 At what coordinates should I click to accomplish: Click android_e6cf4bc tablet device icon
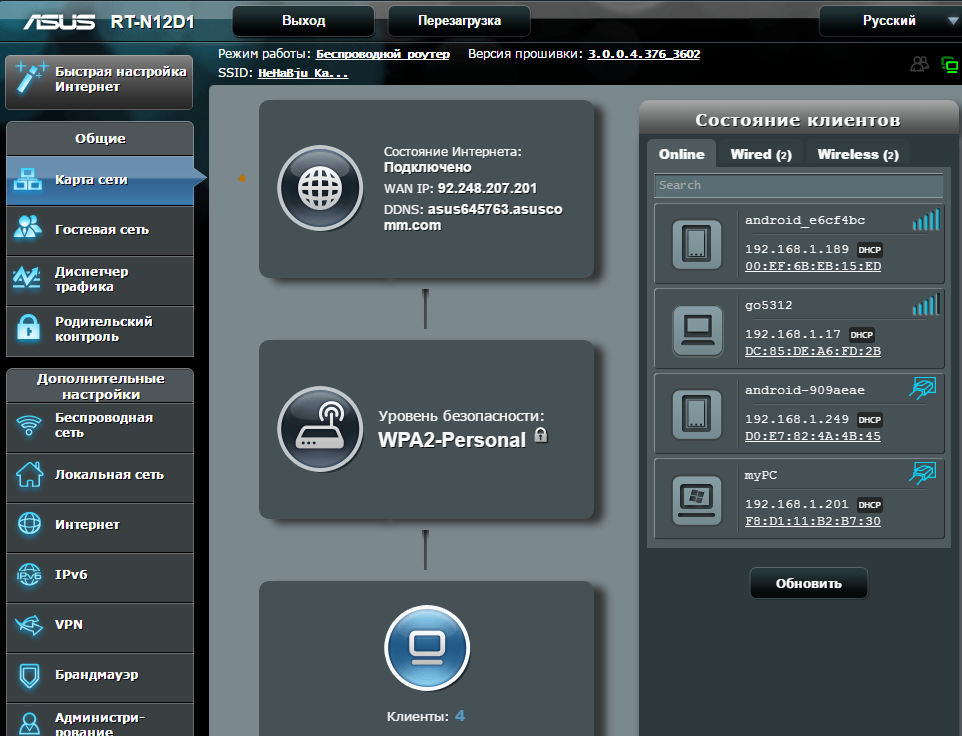point(696,244)
